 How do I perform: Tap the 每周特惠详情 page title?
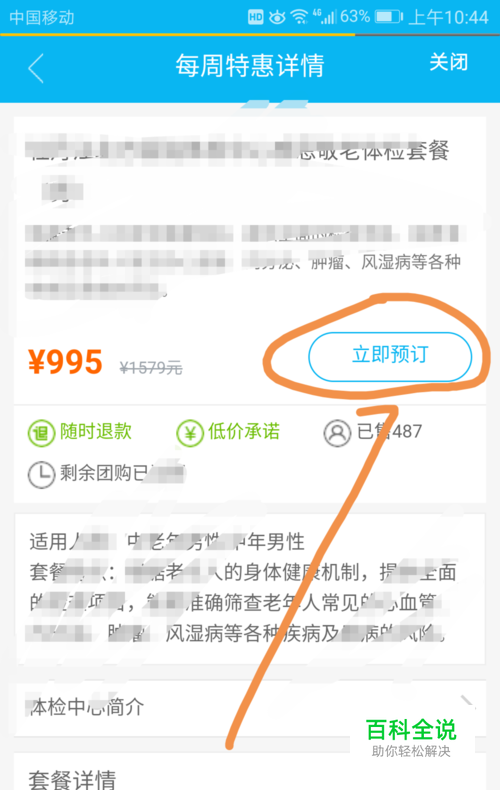tap(249, 65)
